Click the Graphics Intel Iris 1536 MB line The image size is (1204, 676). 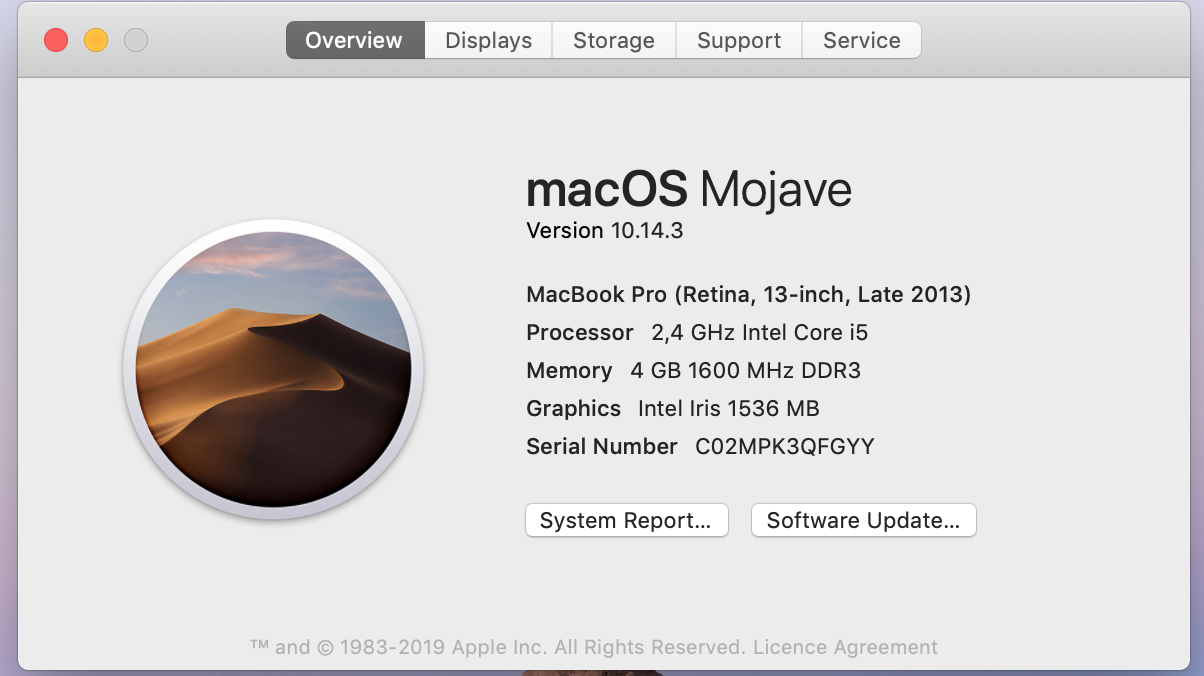click(672, 409)
